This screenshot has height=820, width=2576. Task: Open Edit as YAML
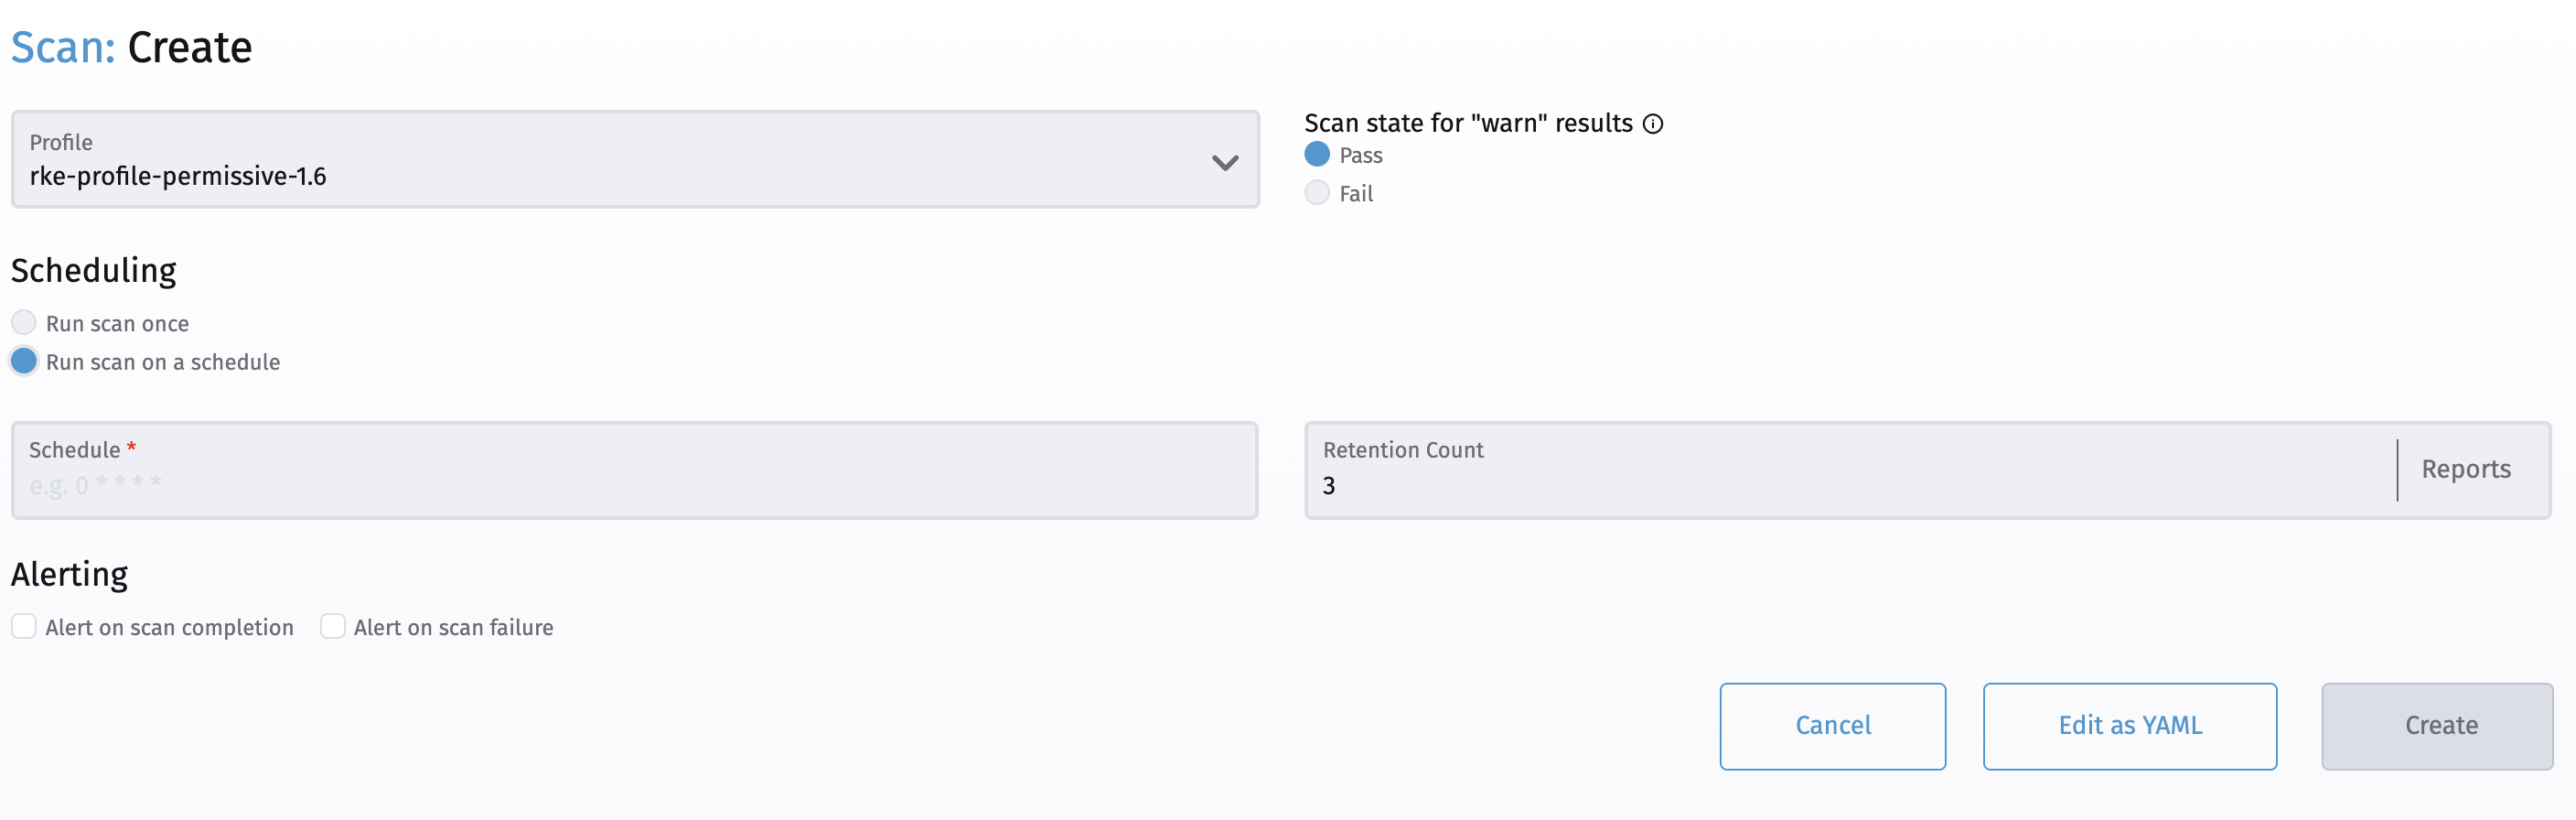coord(2128,726)
